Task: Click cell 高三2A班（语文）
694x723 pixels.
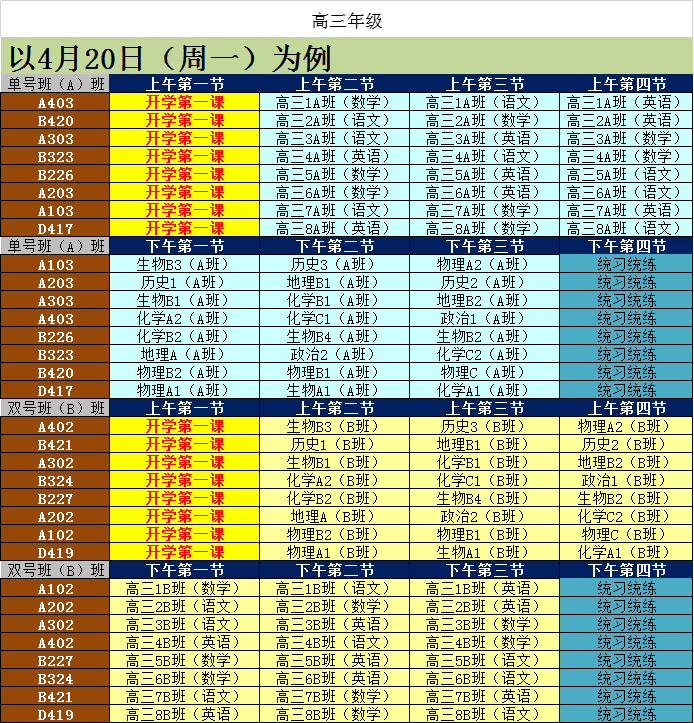Action: [x=335, y=120]
